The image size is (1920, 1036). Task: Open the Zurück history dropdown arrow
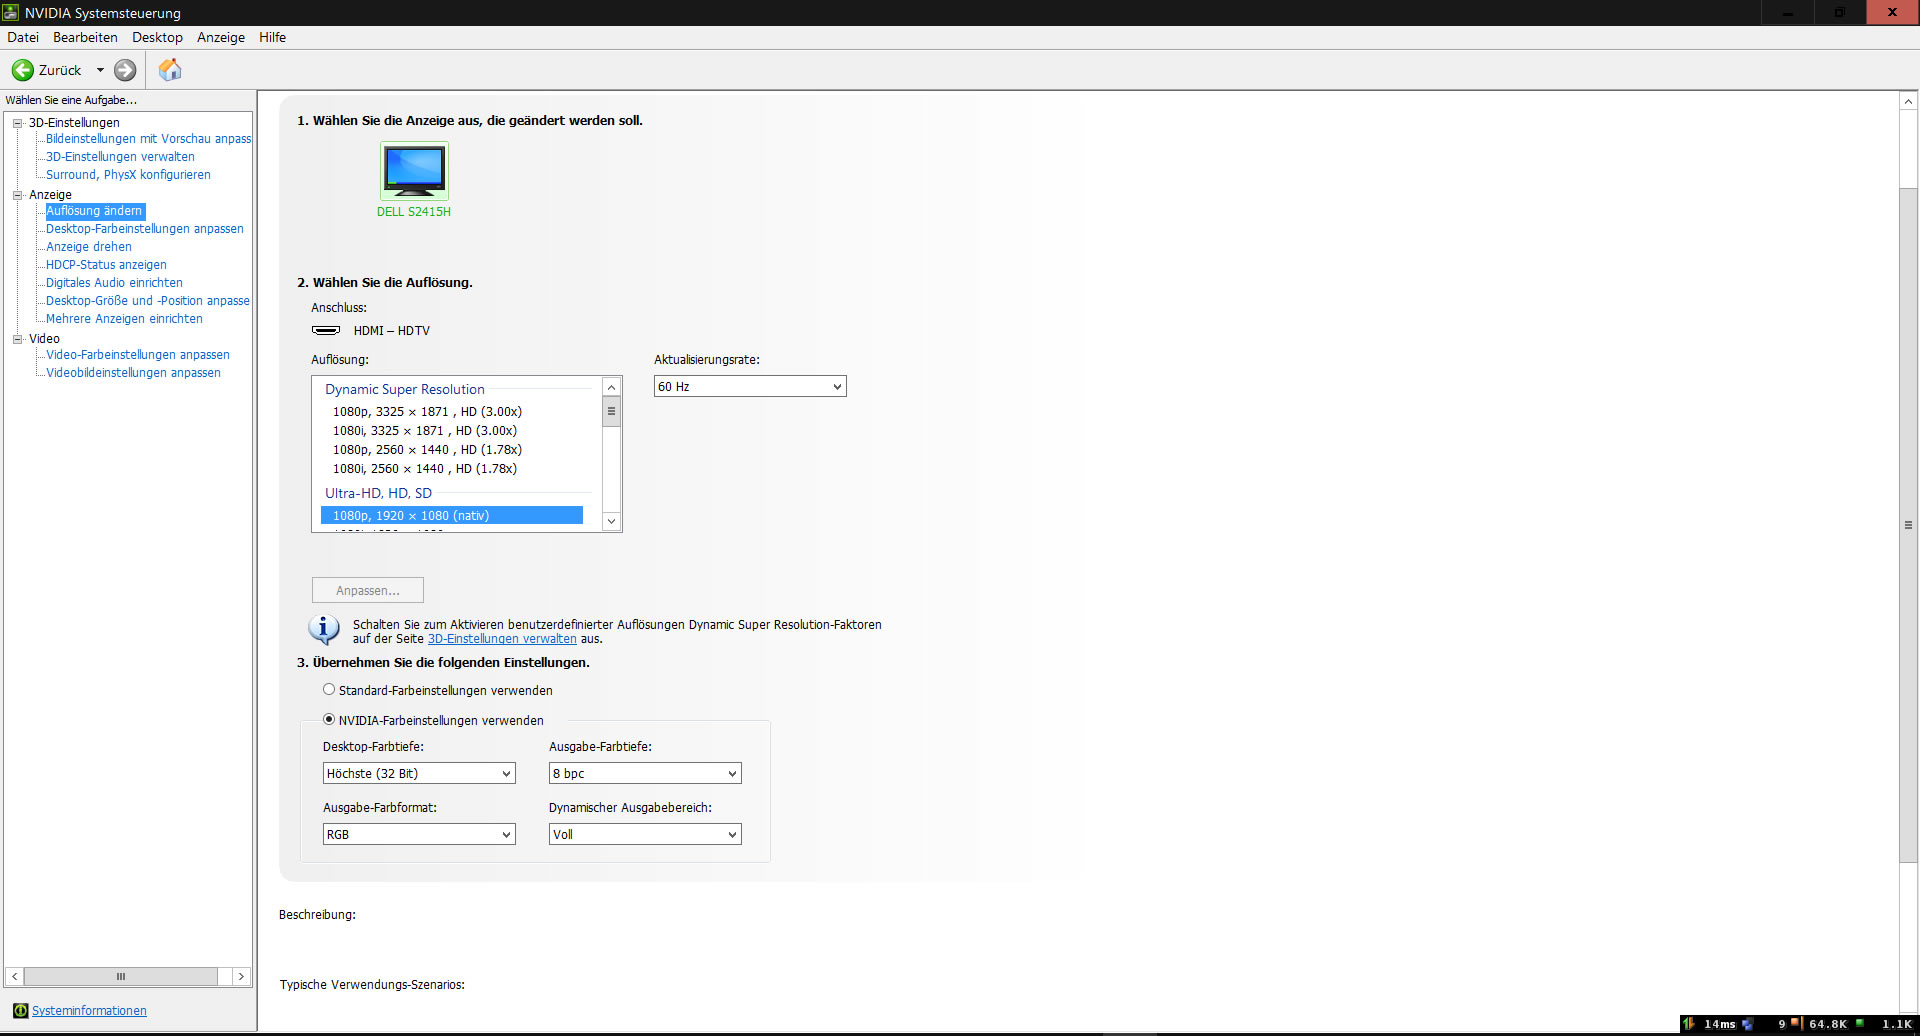coord(100,70)
